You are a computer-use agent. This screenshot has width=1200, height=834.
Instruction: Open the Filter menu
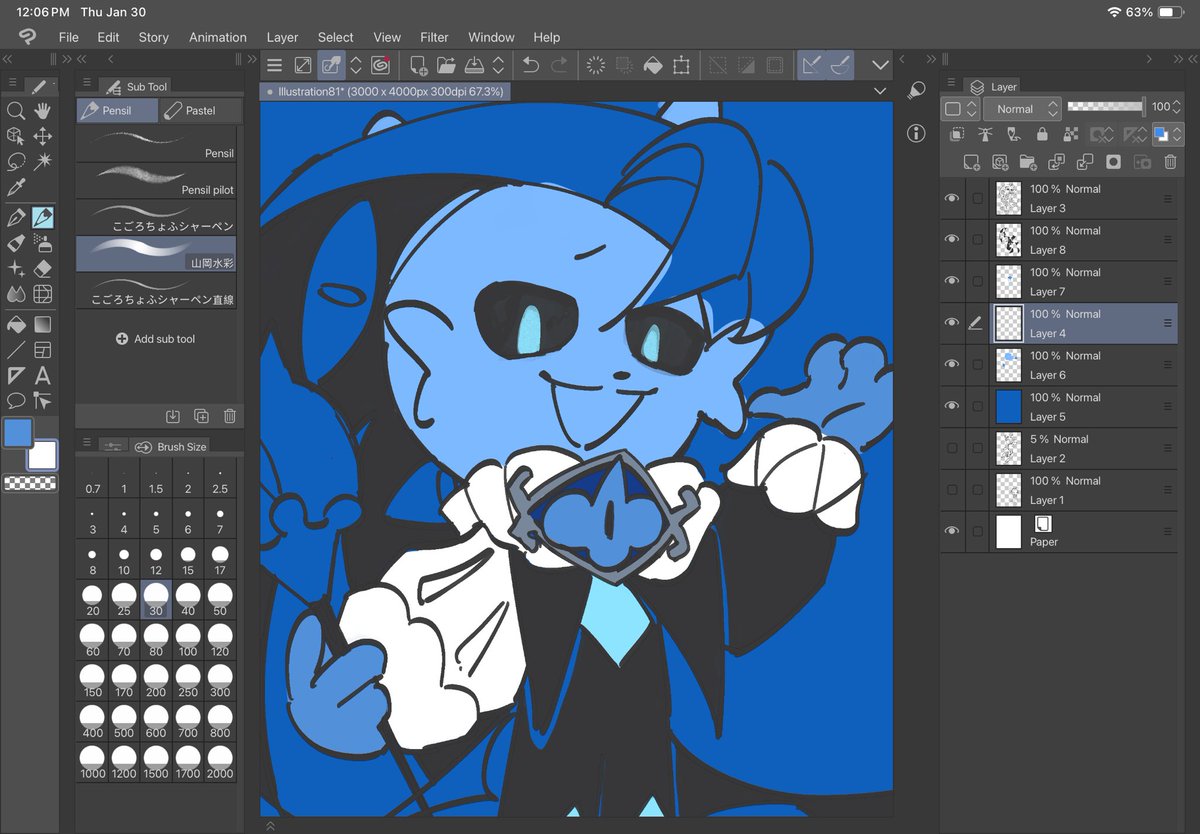(x=434, y=37)
